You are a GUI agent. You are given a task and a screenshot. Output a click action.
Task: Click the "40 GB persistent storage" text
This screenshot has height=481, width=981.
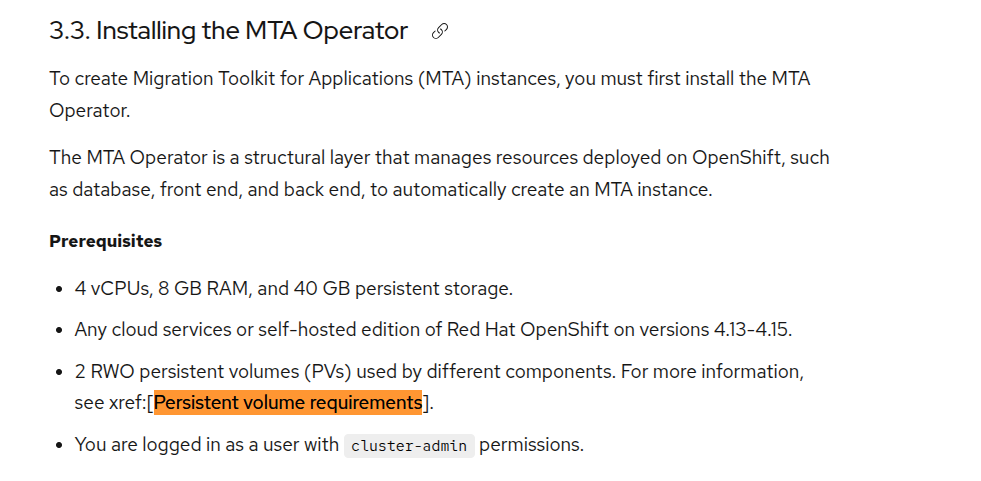(x=403, y=289)
